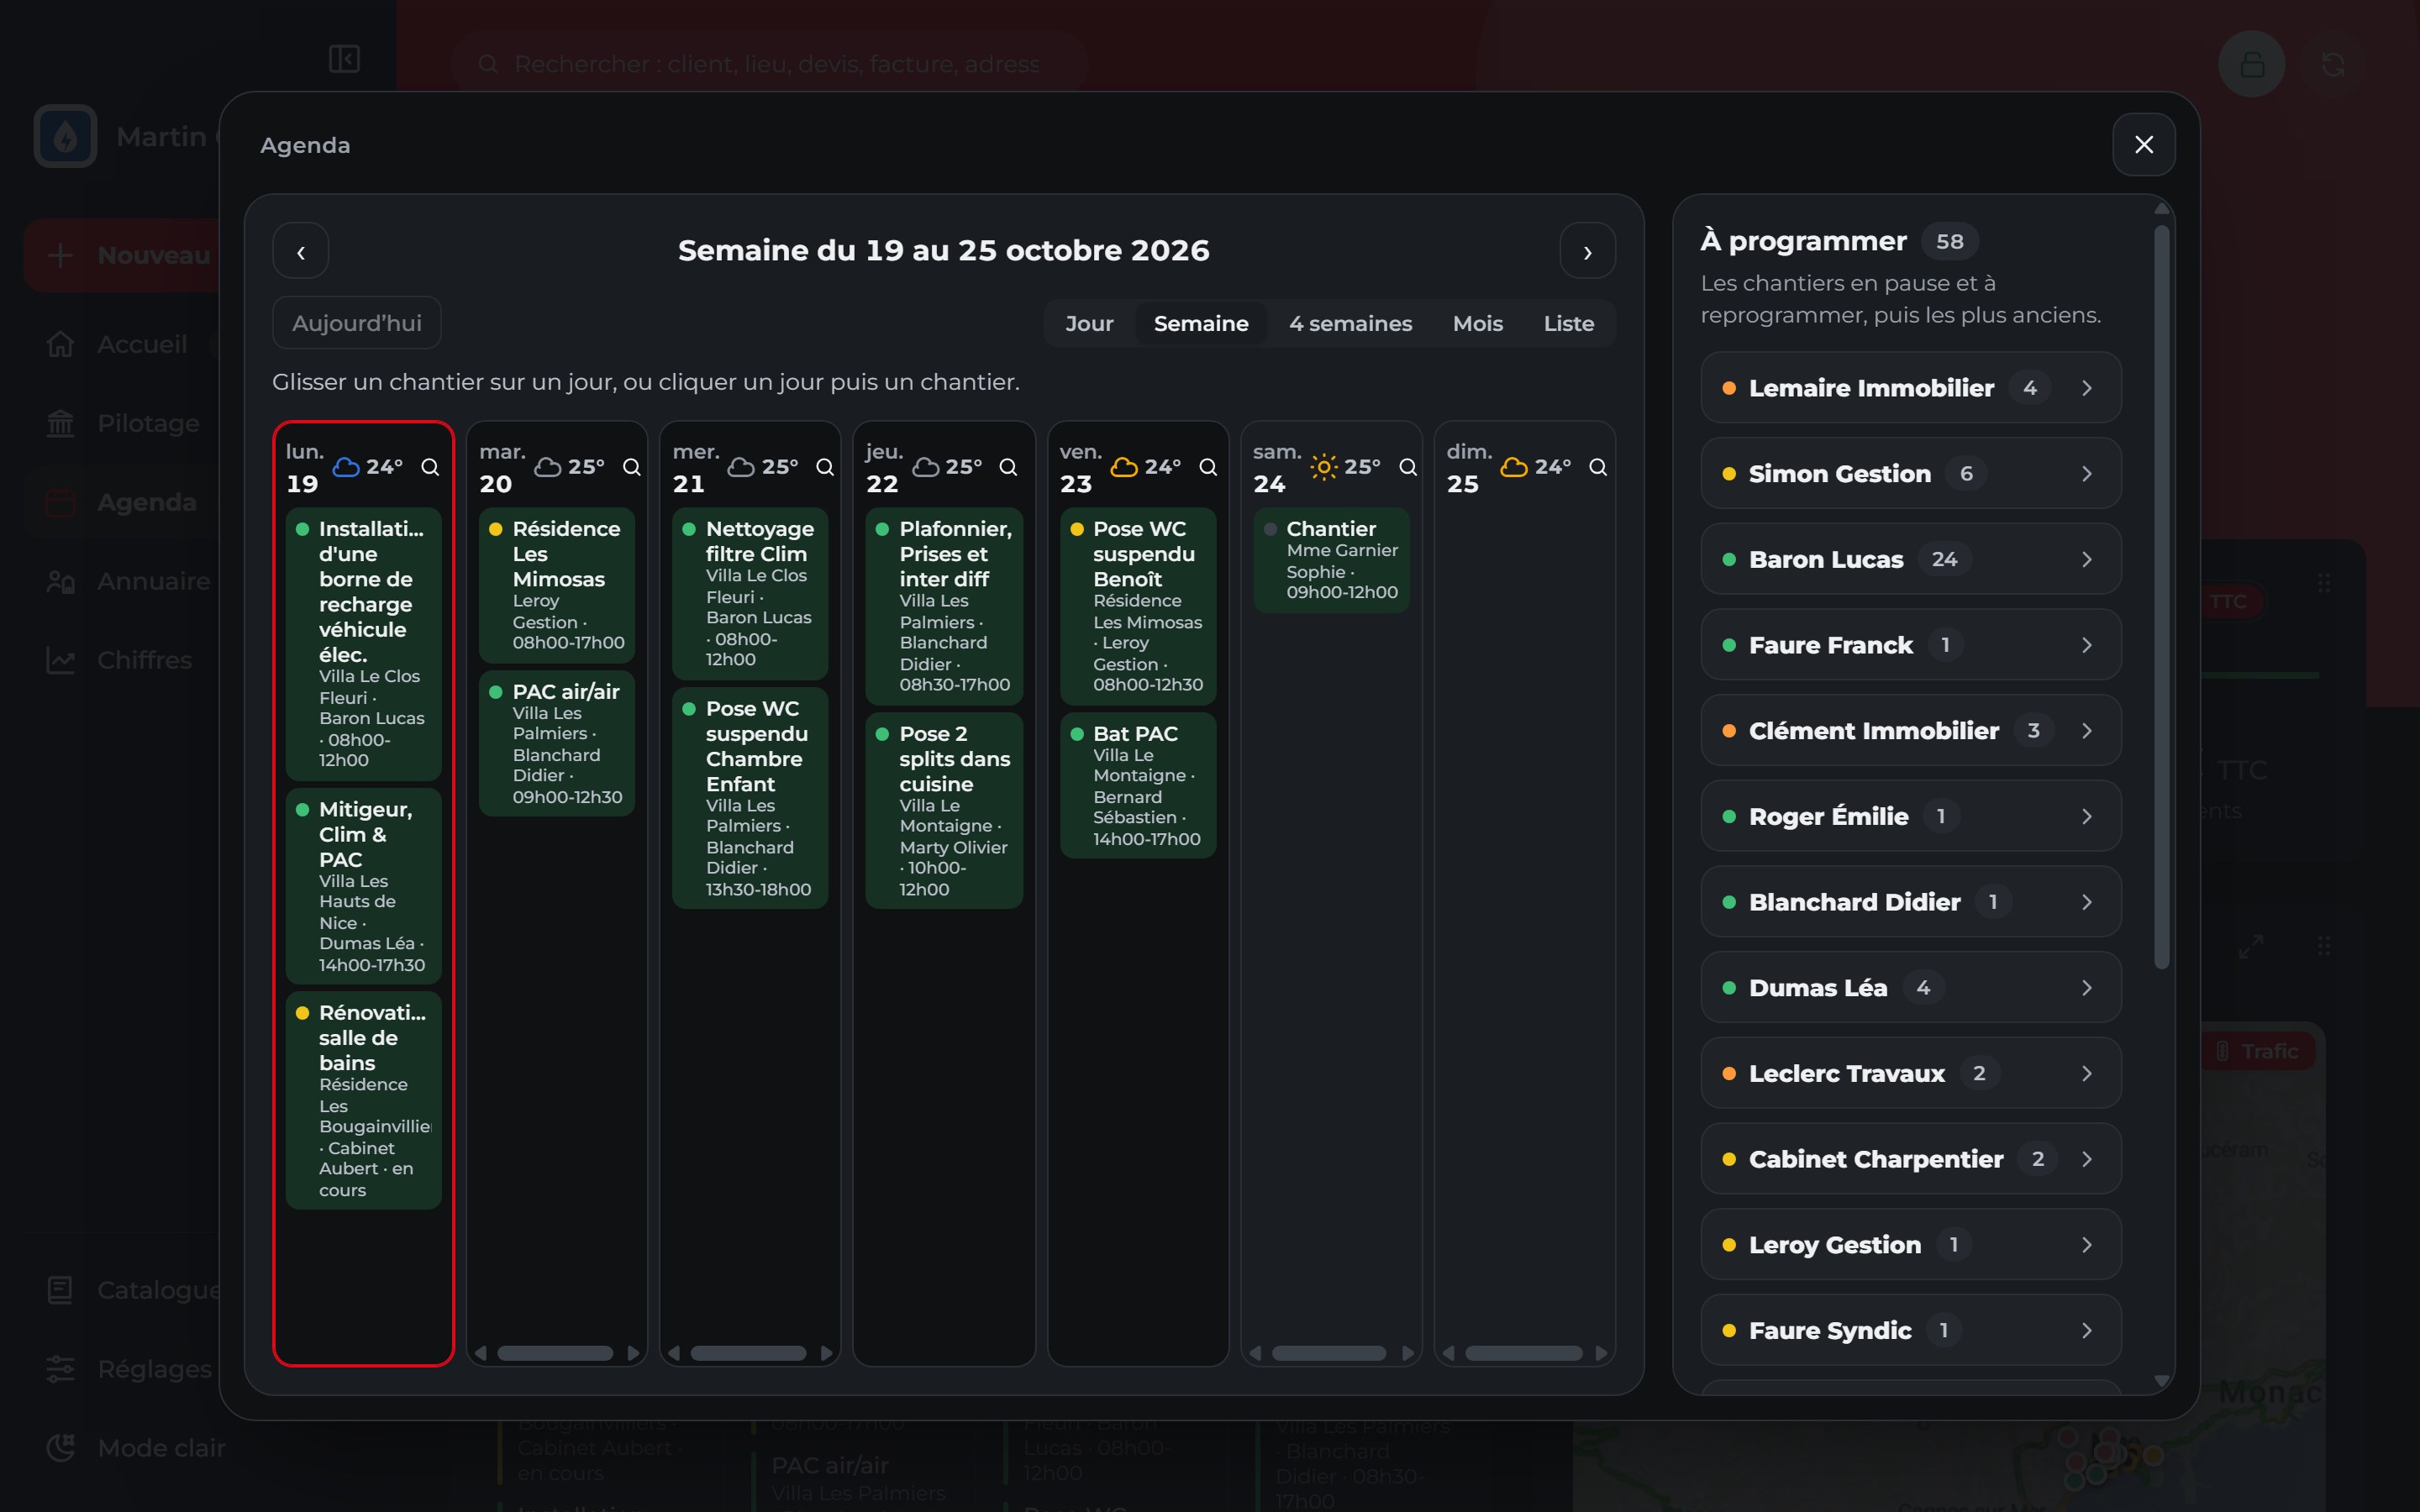Viewport: 2420px width, 1512px height.
Task: Click the Chiffres chart icon in sidebar
Action: 61,660
